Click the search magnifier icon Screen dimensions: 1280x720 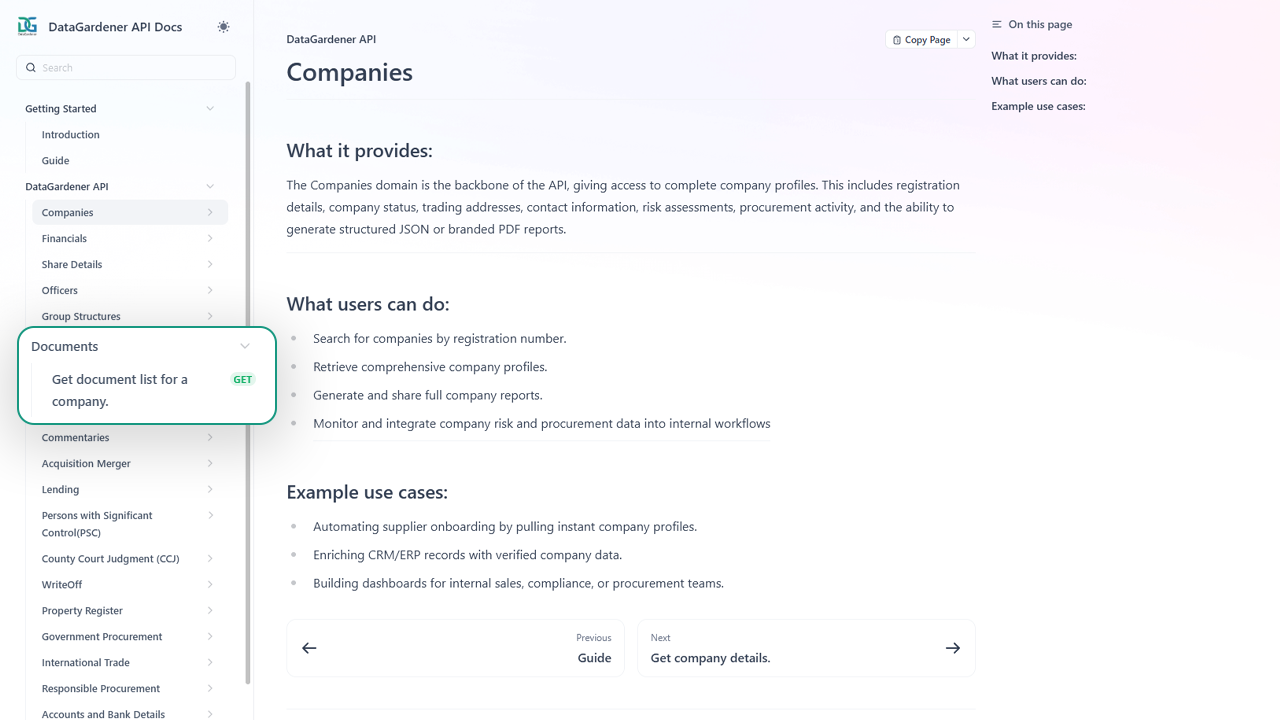[x=31, y=68]
